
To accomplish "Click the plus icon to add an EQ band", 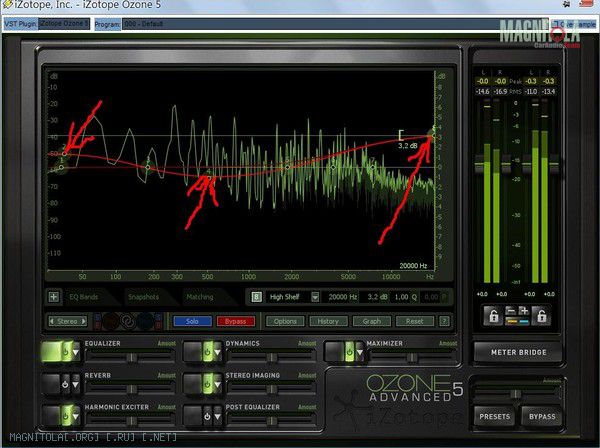I will (54, 296).
